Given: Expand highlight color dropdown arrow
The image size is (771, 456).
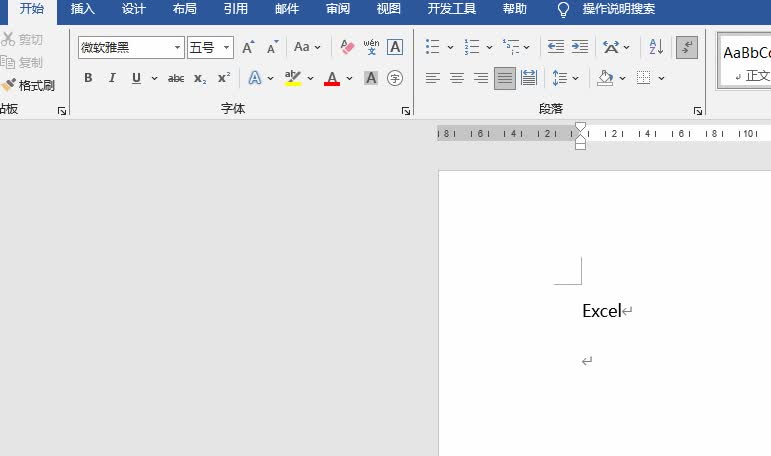Looking at the screenshot, I should click(x=310, y=78).
